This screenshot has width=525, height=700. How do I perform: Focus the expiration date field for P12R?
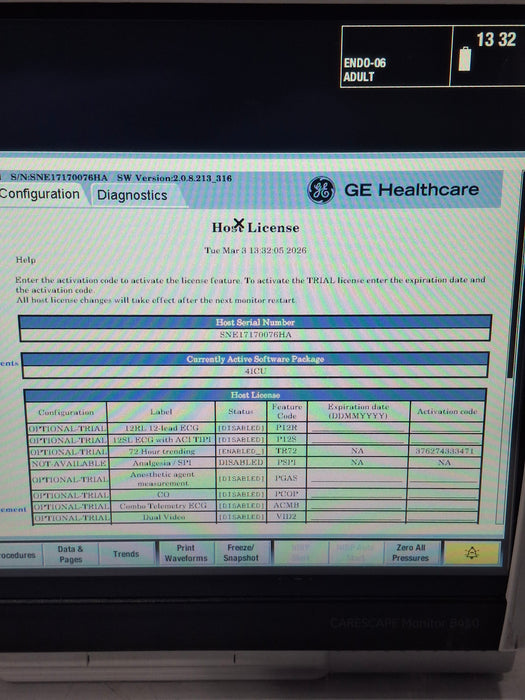click(x=358, y=428)
